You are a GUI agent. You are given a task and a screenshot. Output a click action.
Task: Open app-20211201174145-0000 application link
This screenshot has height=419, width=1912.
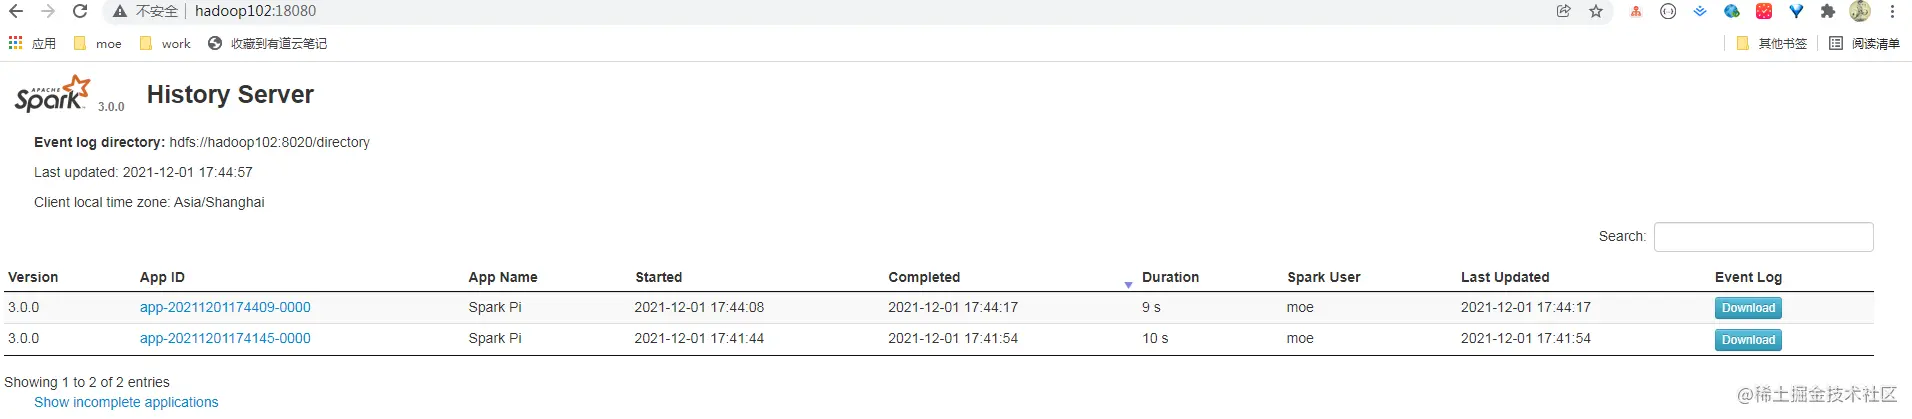point(225,338)
